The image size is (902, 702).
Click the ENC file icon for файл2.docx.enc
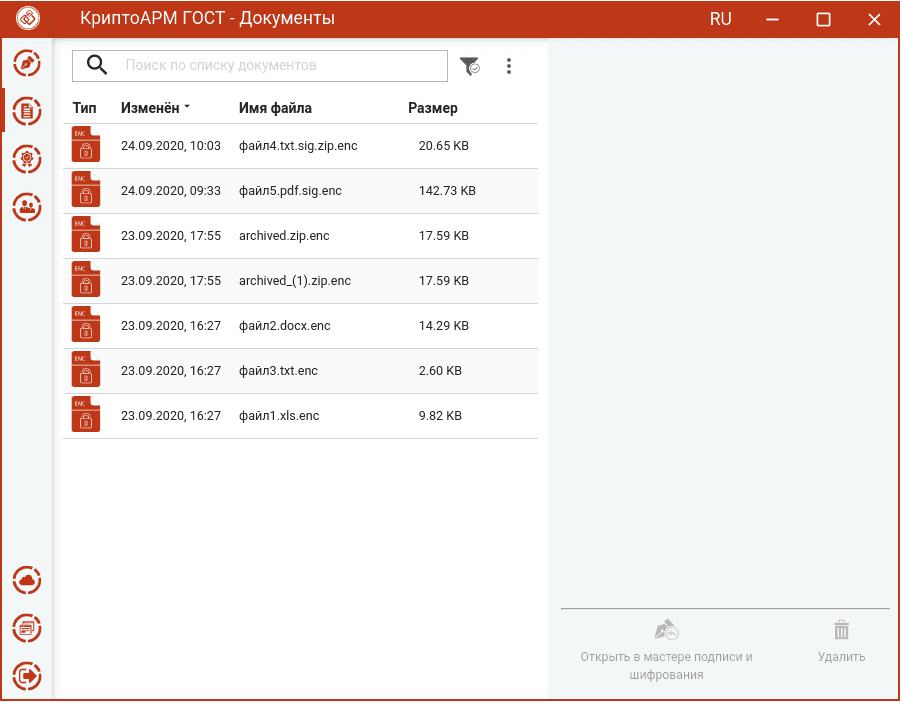click(x=86, y=324)
